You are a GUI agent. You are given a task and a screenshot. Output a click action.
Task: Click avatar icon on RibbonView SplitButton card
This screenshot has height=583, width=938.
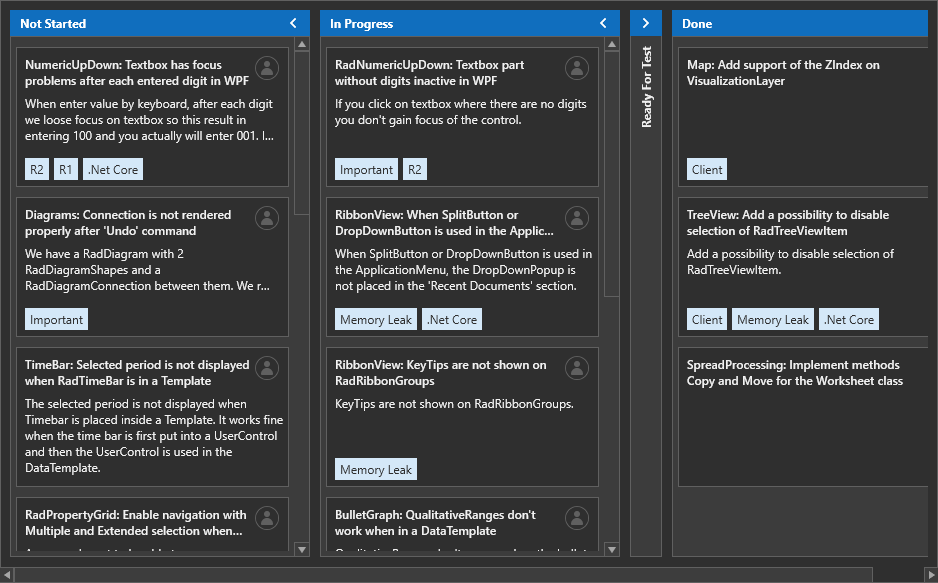[577, 218]
